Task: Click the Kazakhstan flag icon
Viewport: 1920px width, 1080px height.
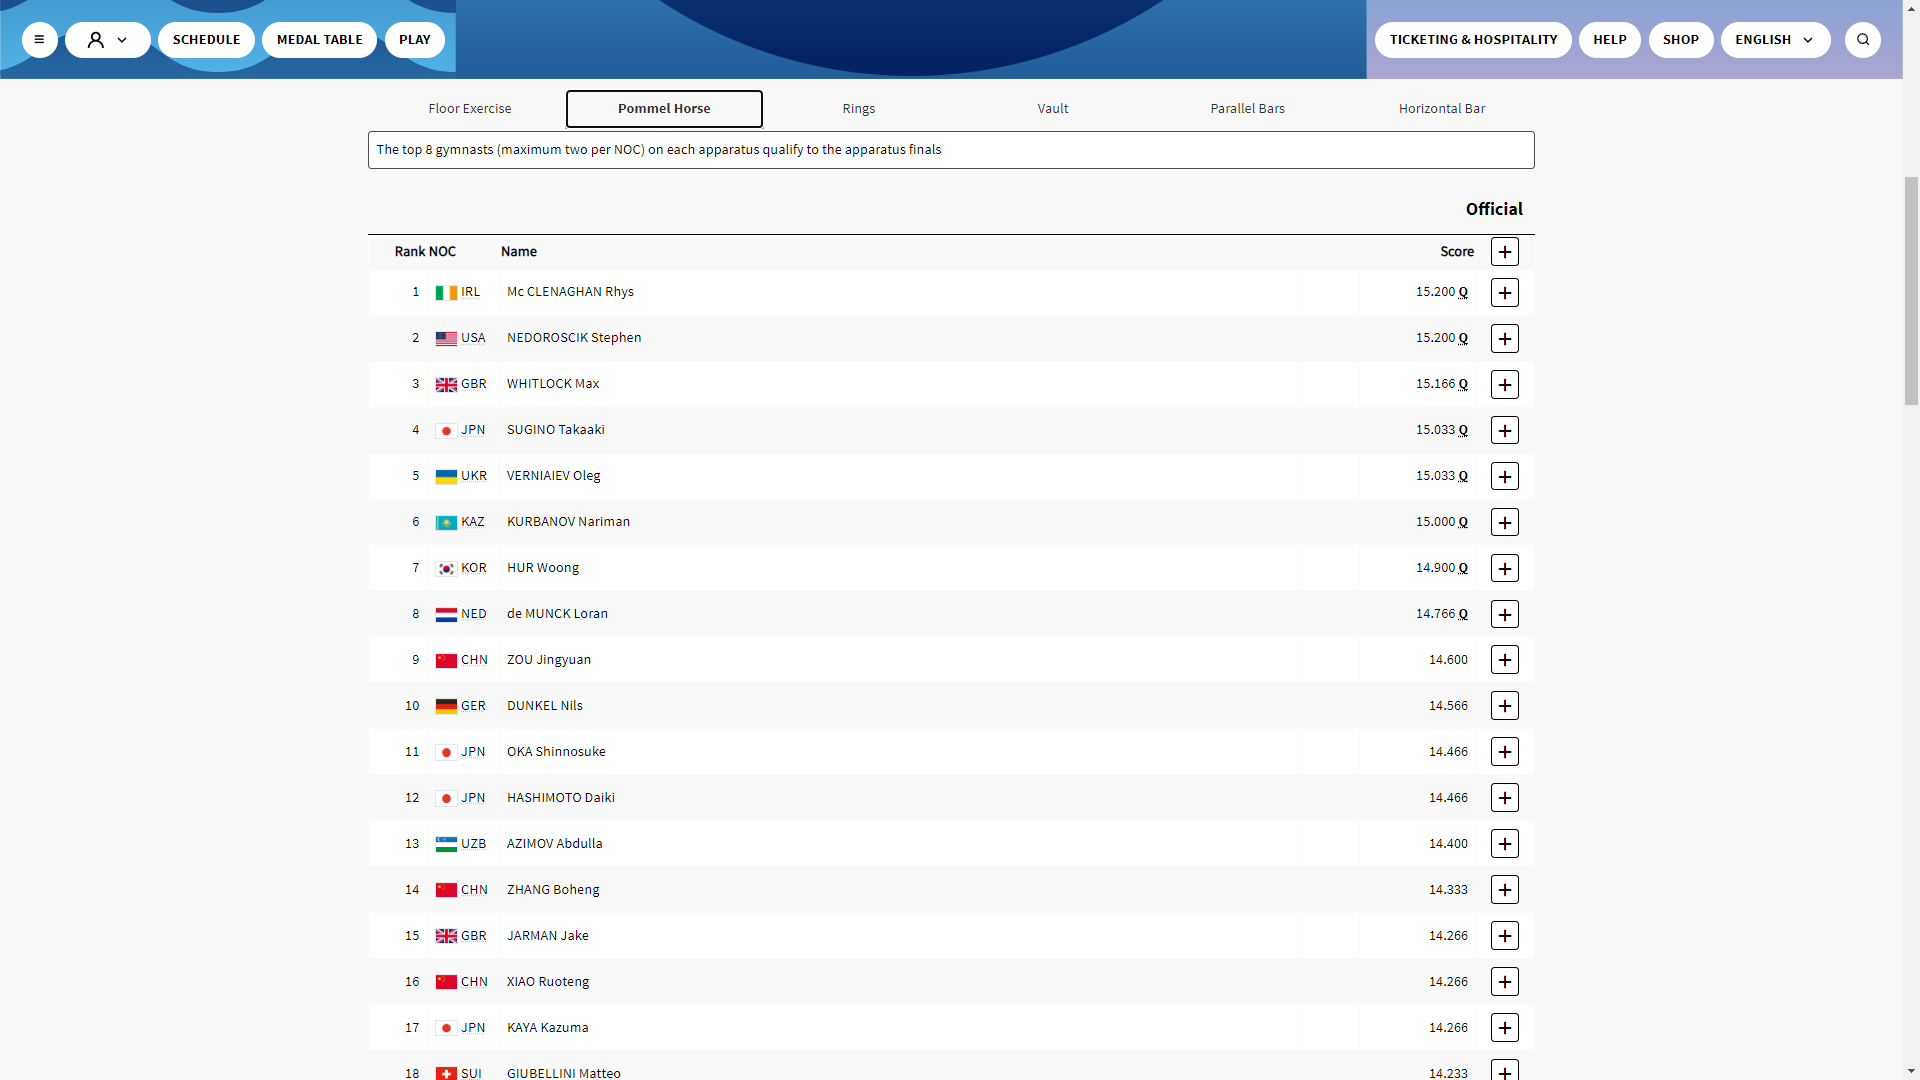Action: coord(446,523)
